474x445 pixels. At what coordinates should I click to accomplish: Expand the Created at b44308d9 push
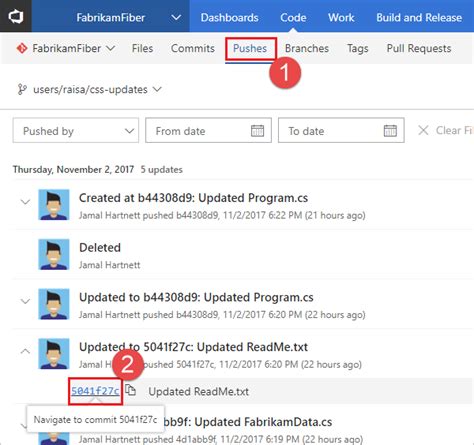(25, 202)
